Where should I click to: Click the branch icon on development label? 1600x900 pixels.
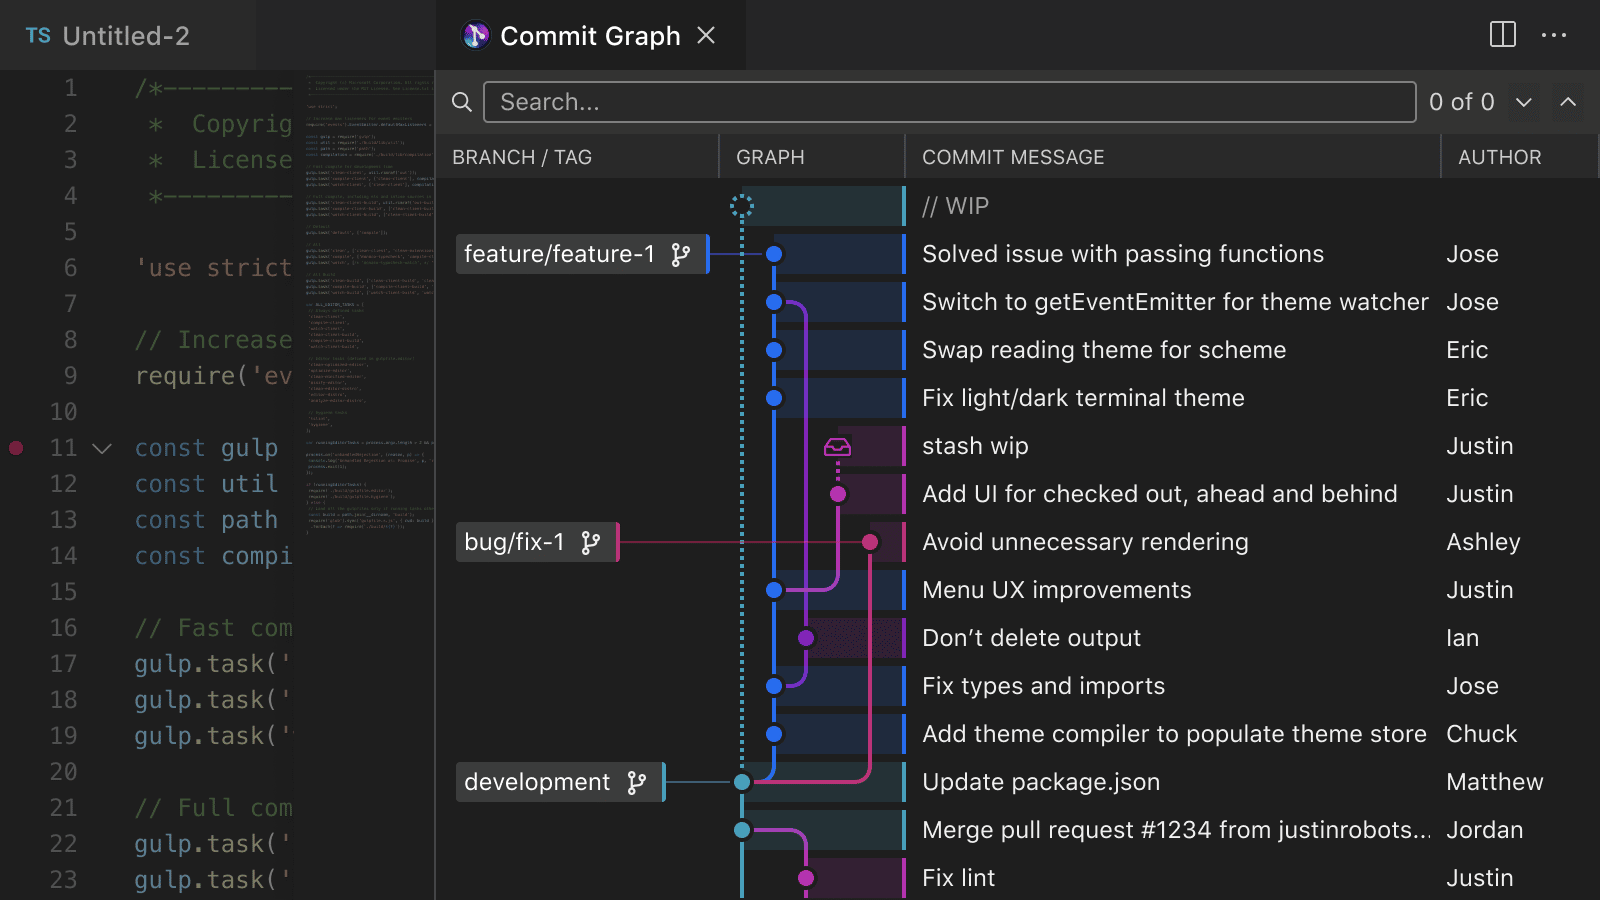(637, 783)
